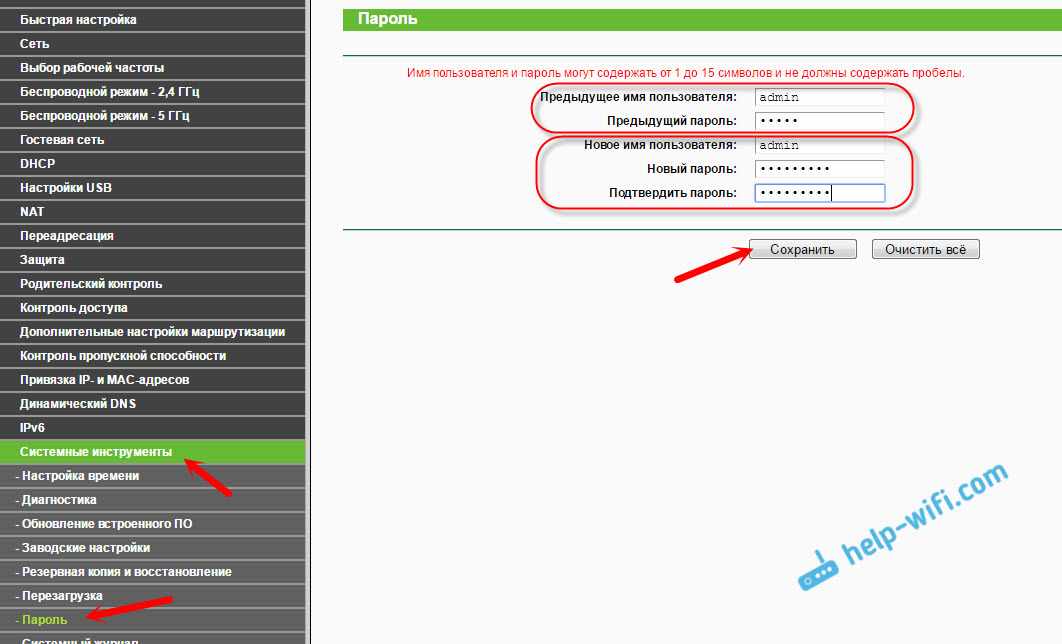Open Настройки USB in sidebar
1062x644 pixels.
tap(66, 188)
